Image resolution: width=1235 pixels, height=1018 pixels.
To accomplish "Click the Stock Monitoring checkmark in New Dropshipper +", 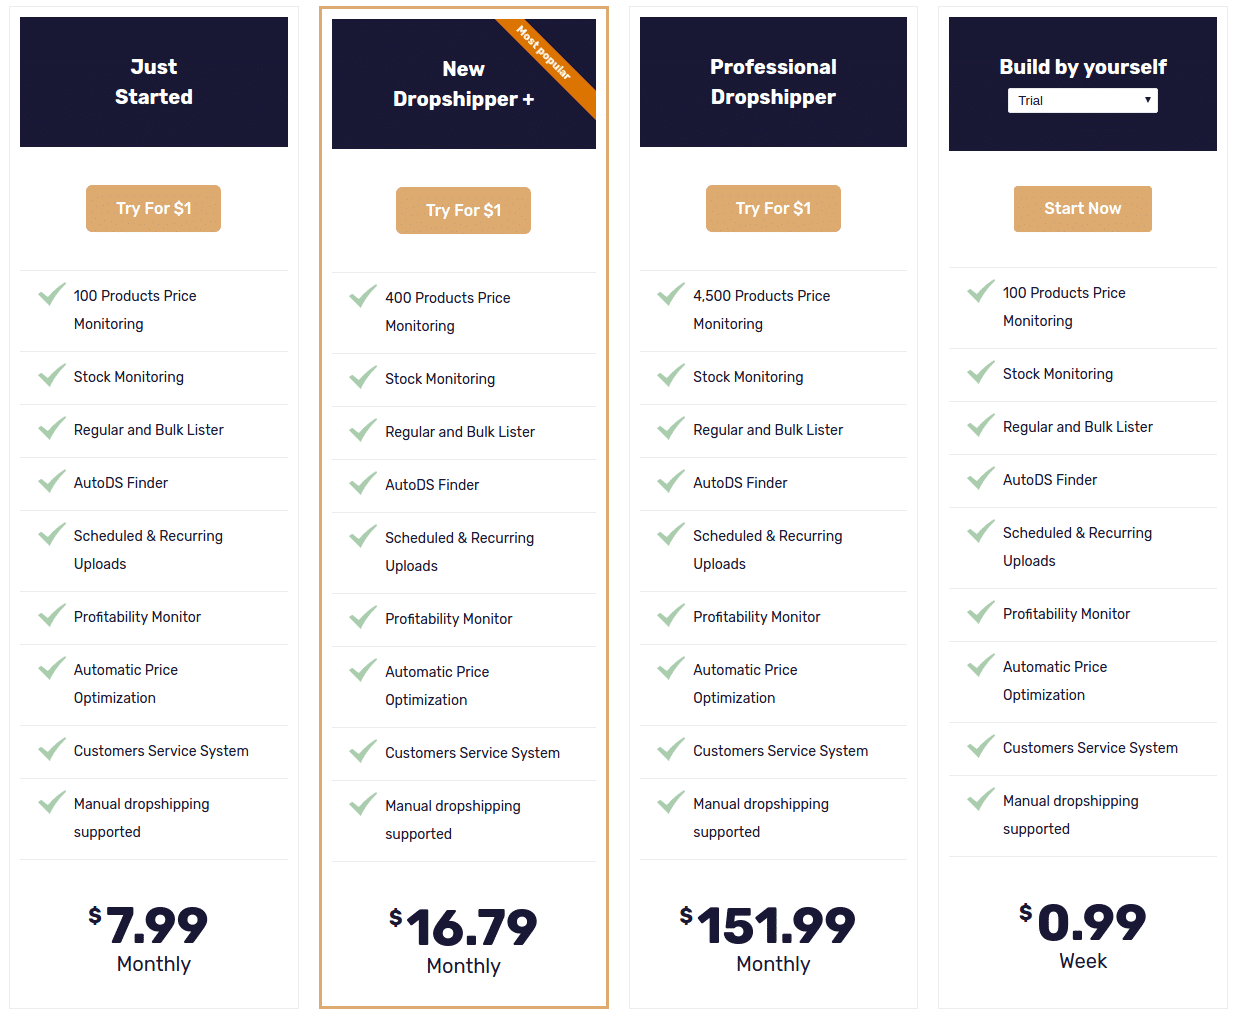I will 361,378.
